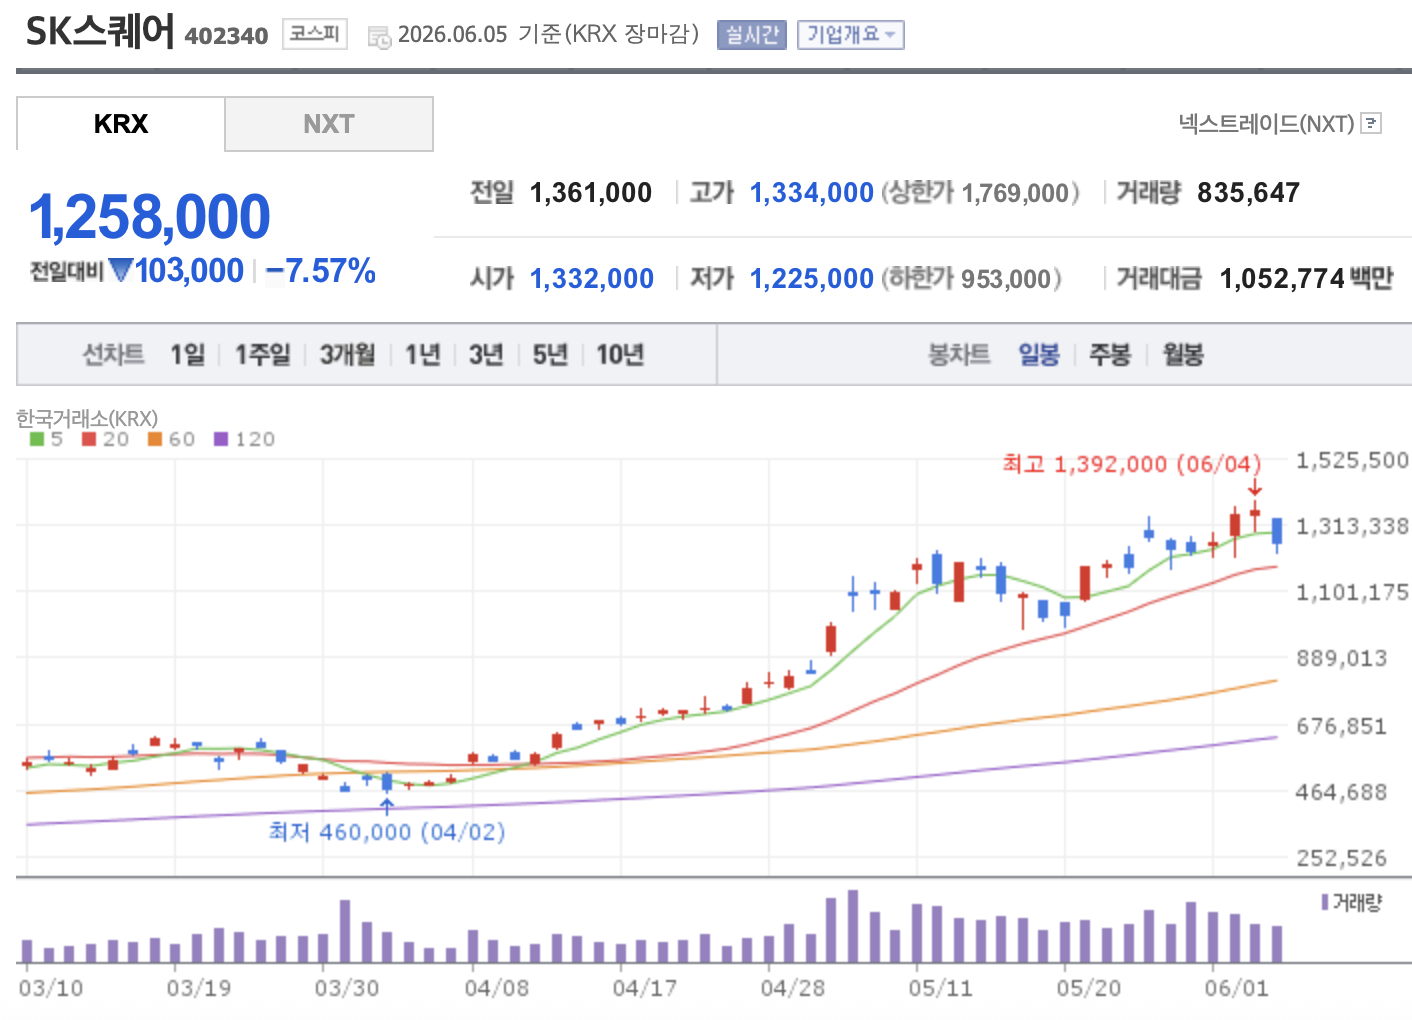
Task: Click the 실시간 button
Action: 752,35
